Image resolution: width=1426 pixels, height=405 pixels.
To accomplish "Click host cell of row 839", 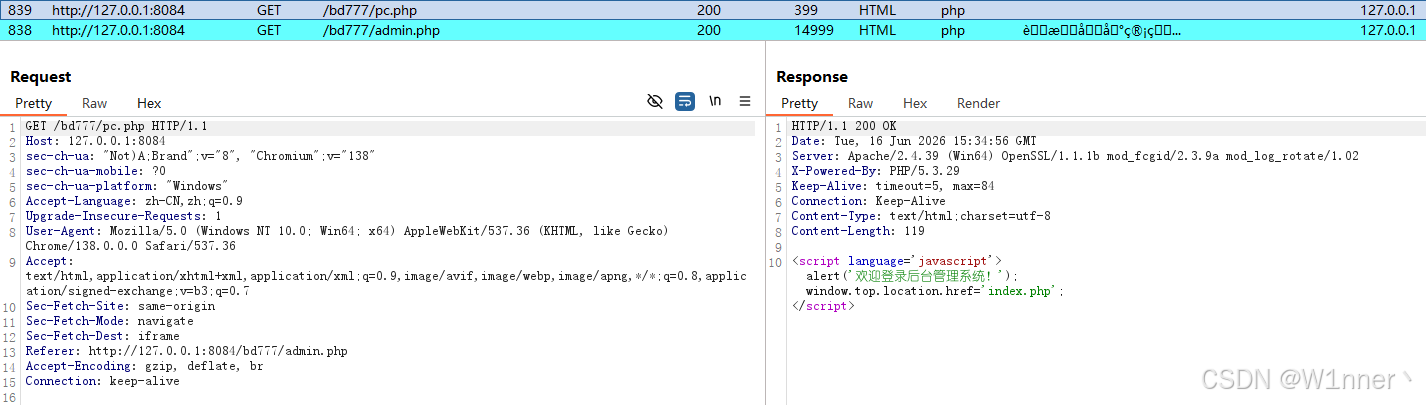I will point(118,10).
